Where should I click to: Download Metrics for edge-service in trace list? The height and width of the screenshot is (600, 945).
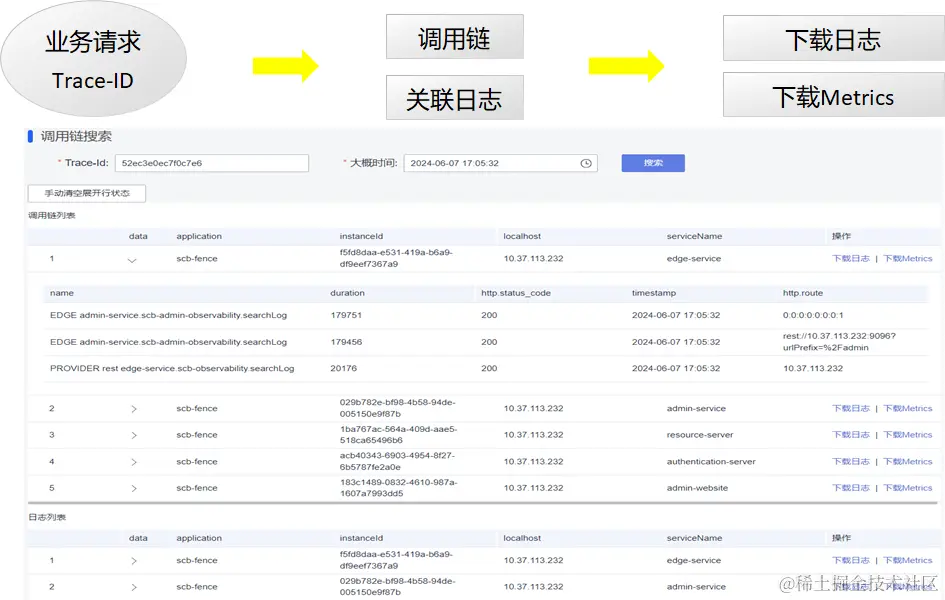[x=908, y=258]
